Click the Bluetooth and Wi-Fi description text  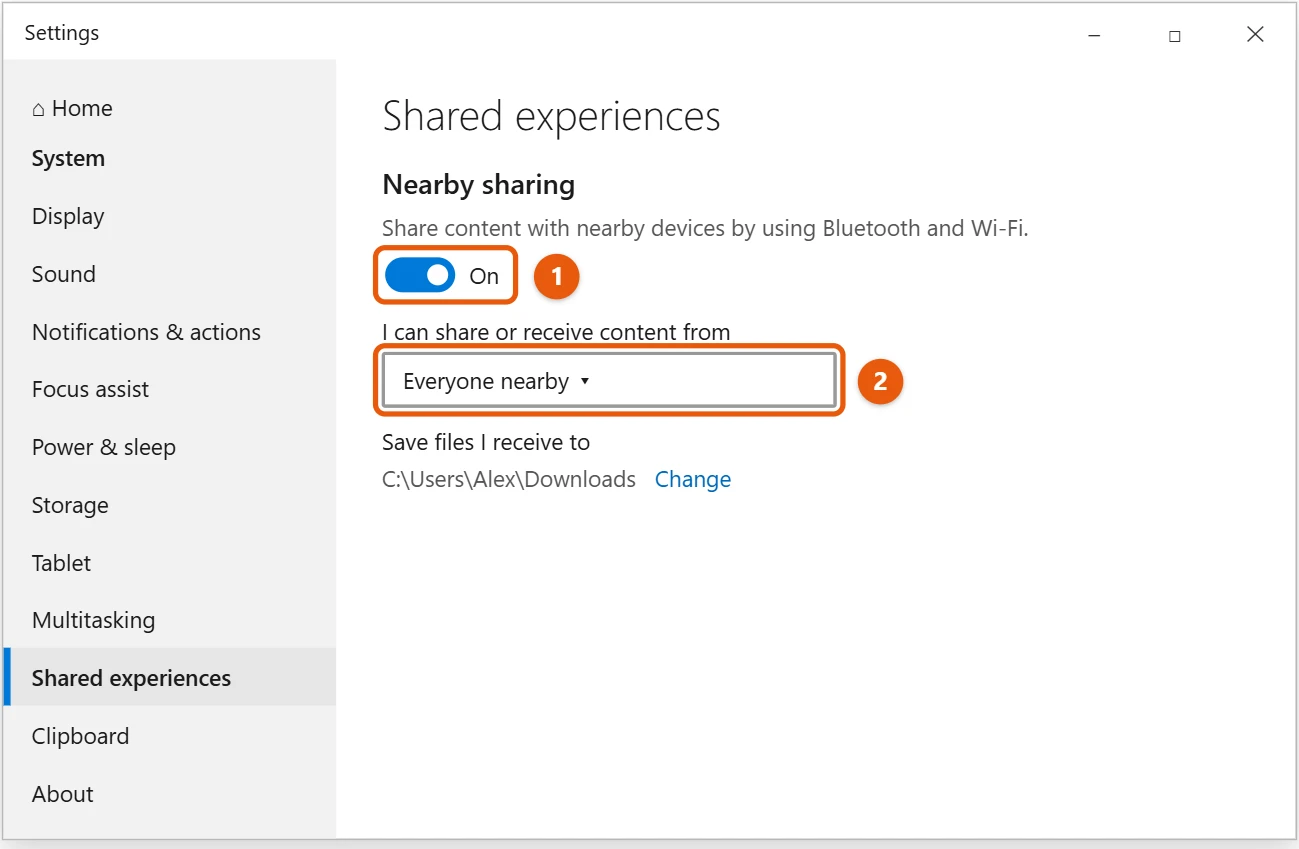pos(705,228)
